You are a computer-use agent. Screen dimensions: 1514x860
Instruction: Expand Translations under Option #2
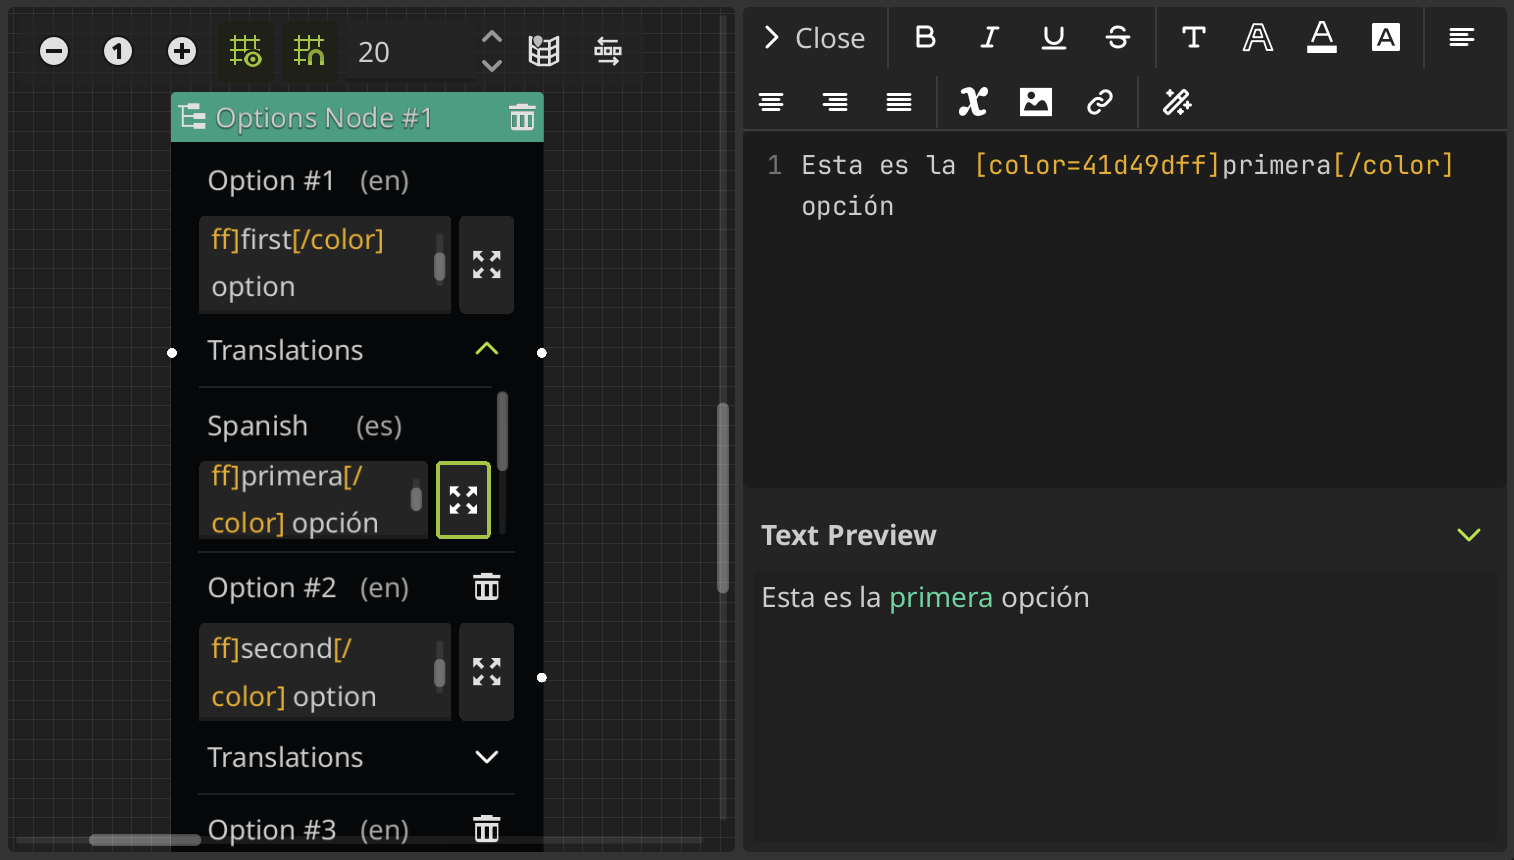(x=486, y=757)
